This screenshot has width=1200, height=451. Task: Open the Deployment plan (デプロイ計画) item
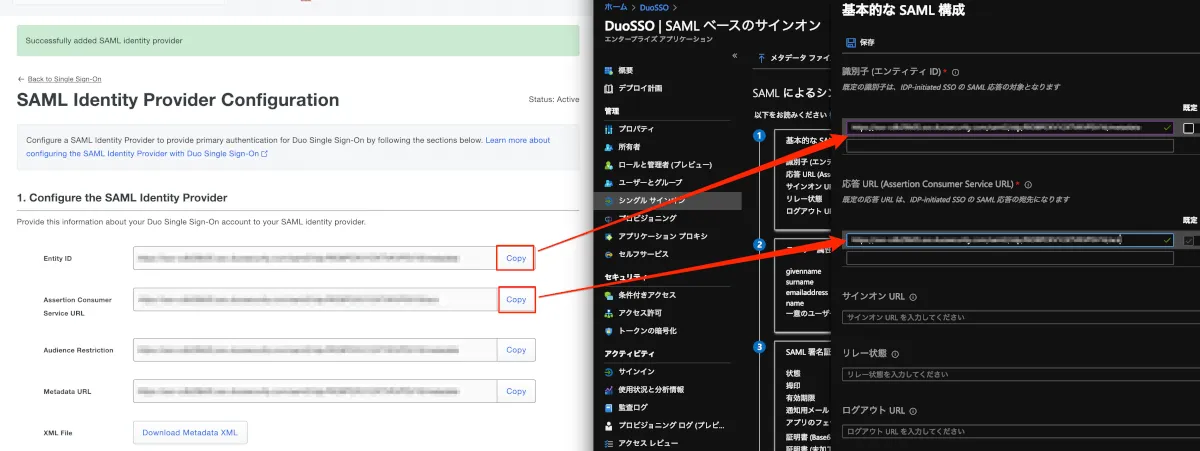(639, 87)
